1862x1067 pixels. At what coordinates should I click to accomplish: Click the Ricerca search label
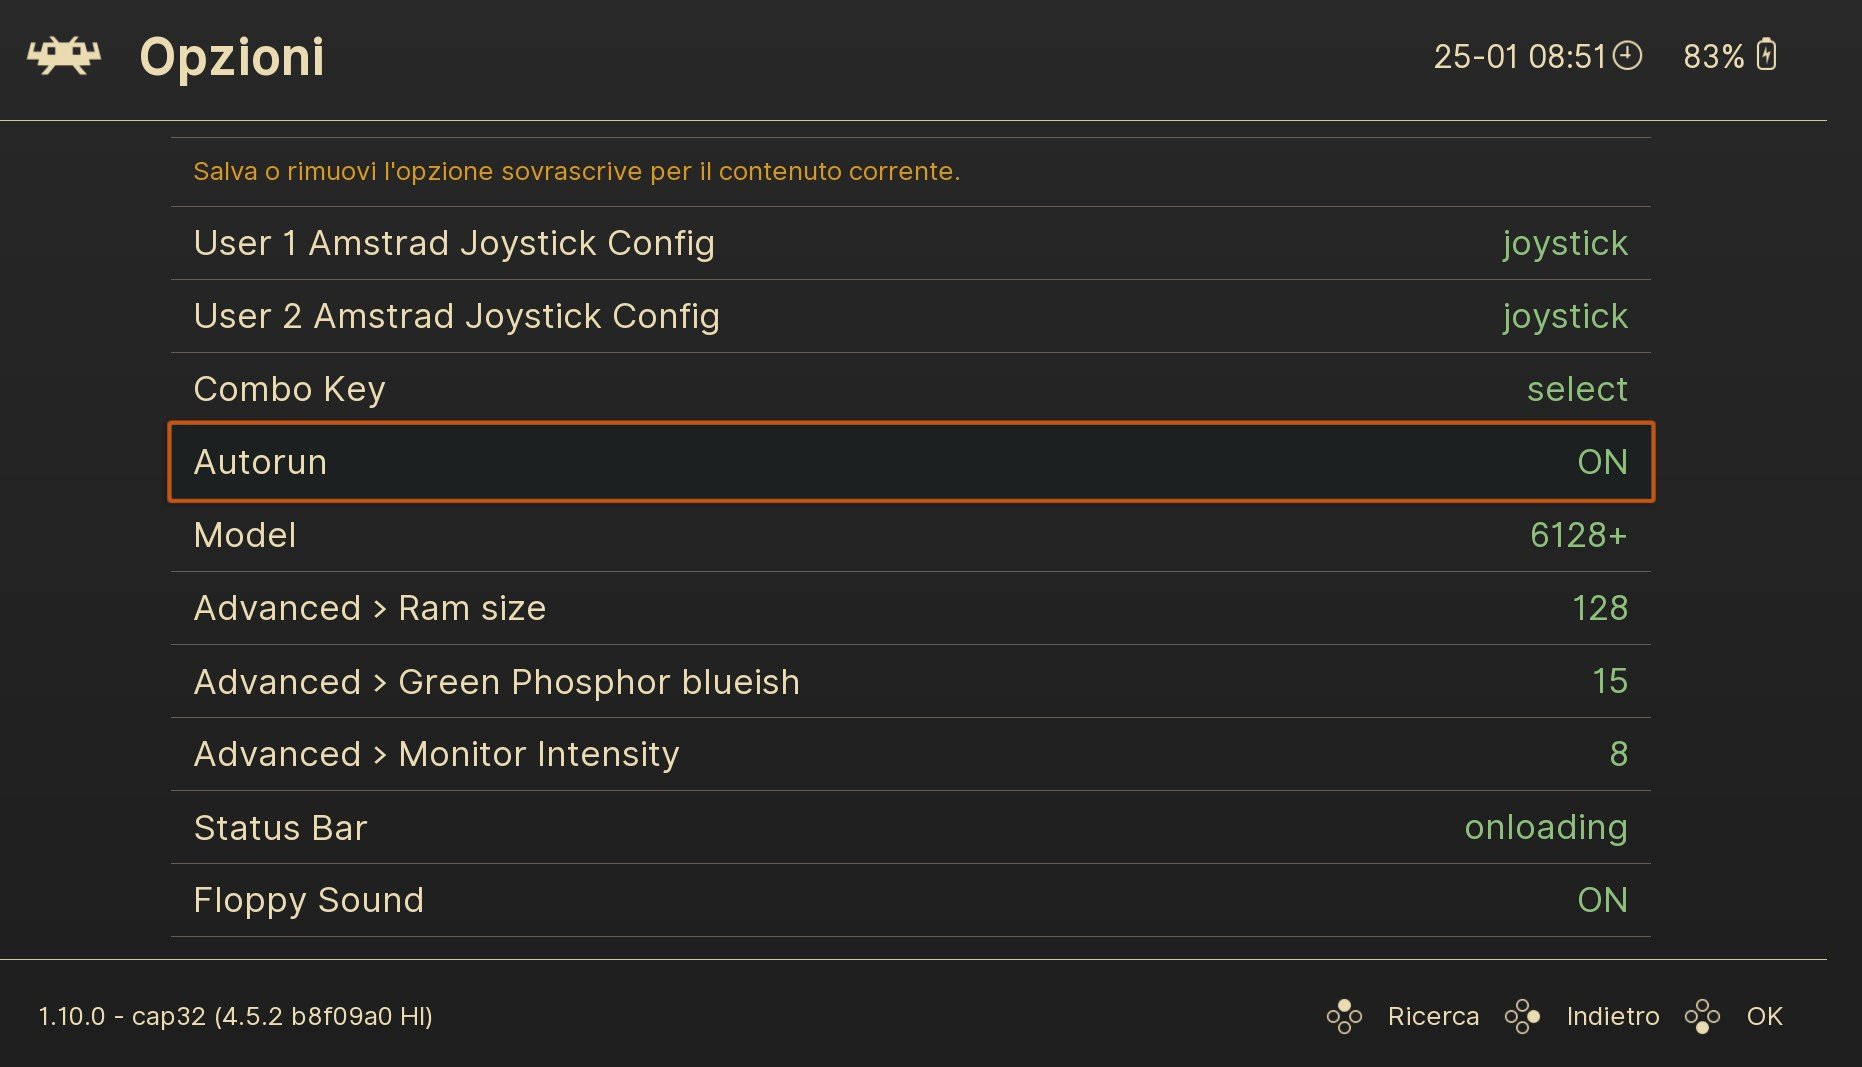1433,1016
